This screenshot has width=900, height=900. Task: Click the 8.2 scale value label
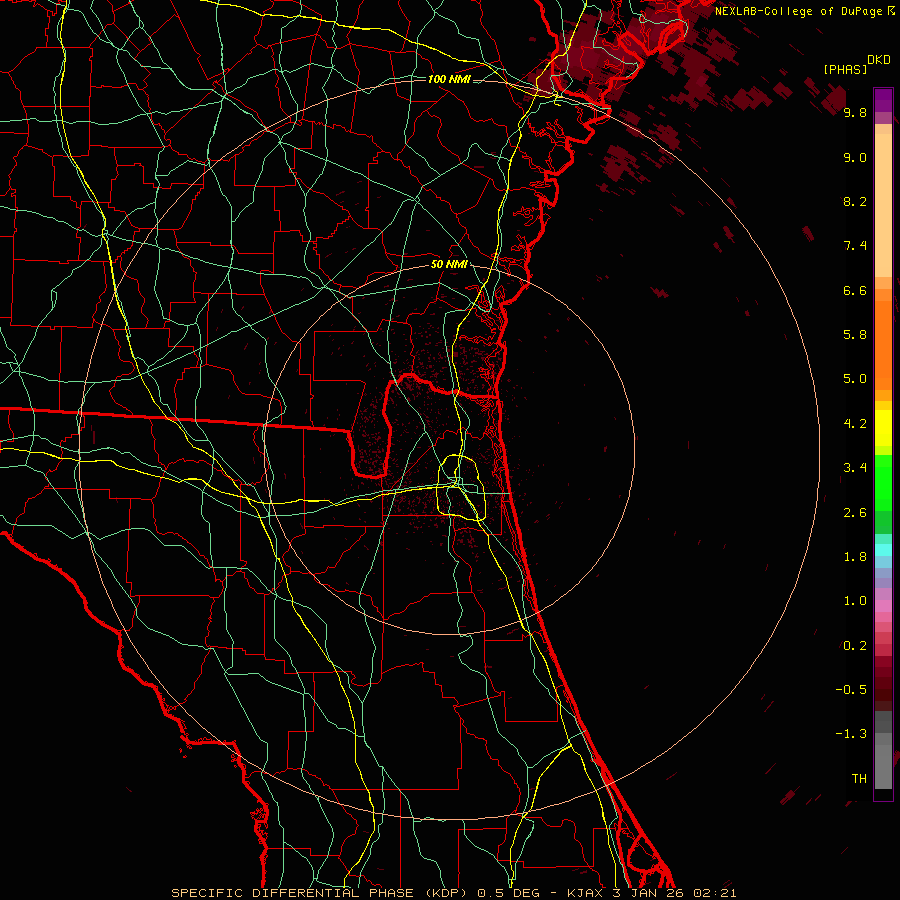(855, 201)
